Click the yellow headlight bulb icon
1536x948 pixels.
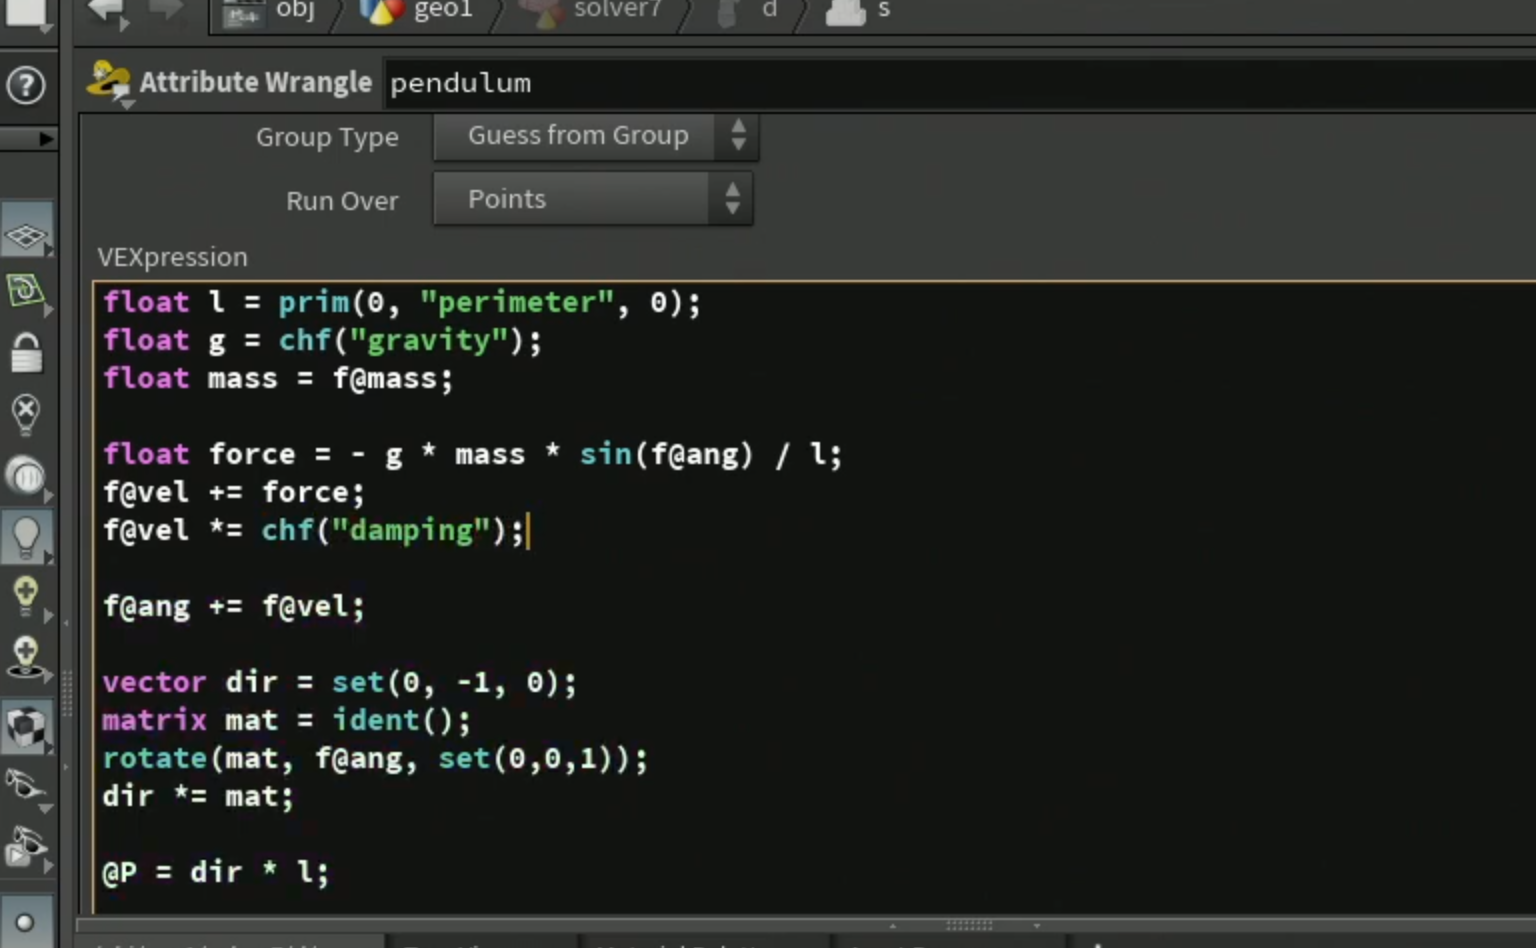pos(26,596)
